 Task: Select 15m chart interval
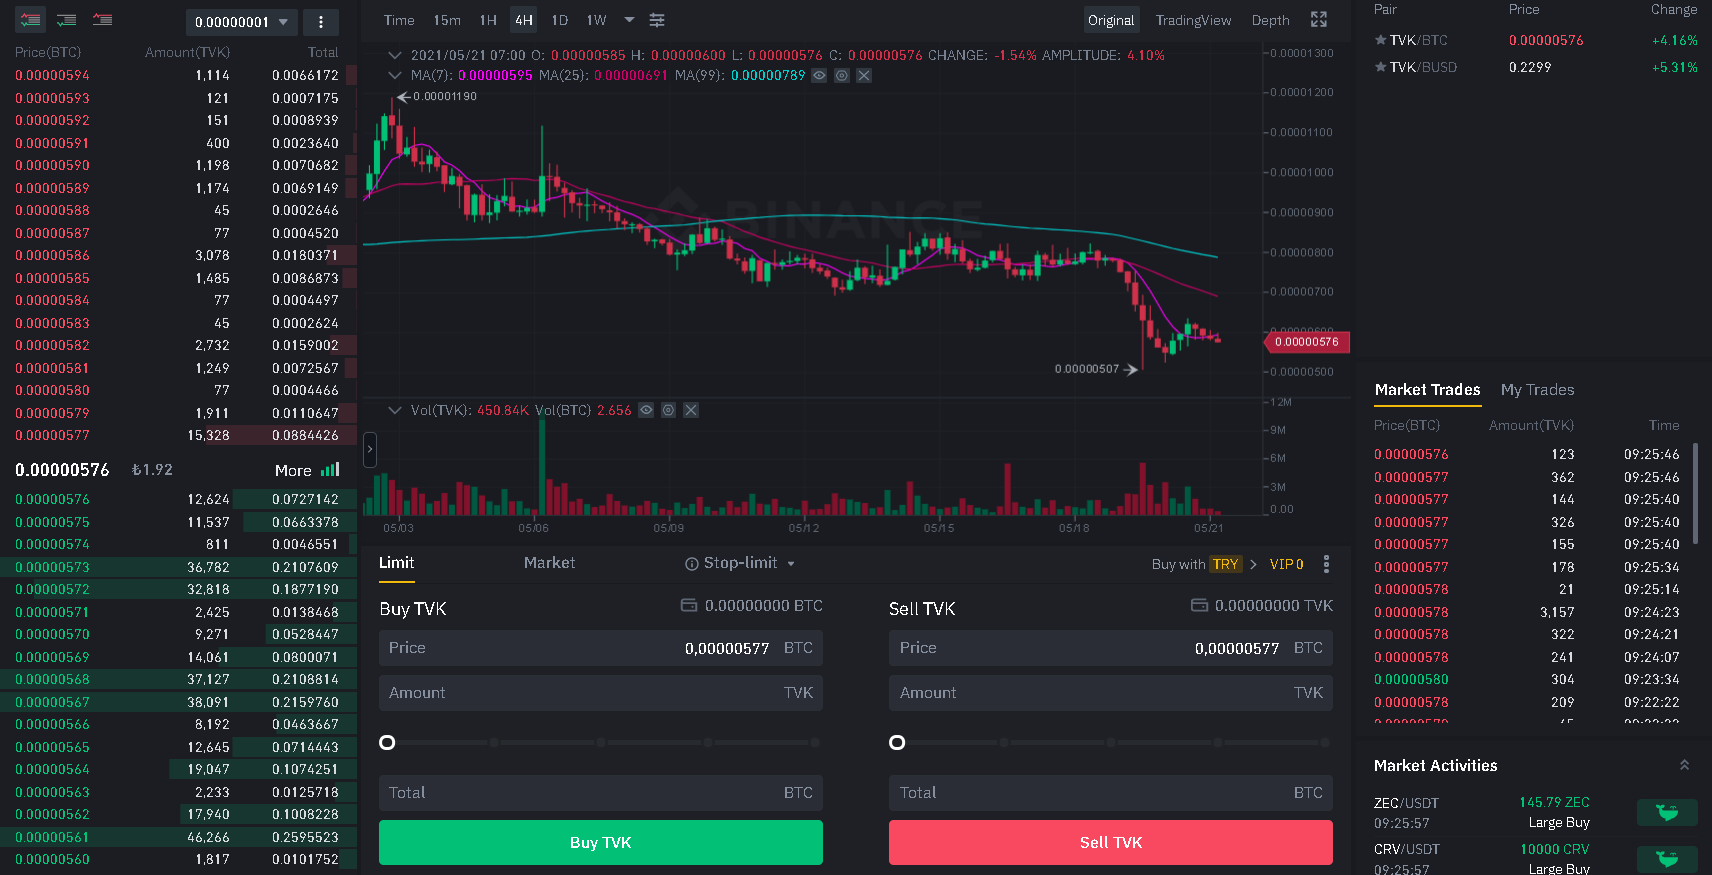[447, 20]
